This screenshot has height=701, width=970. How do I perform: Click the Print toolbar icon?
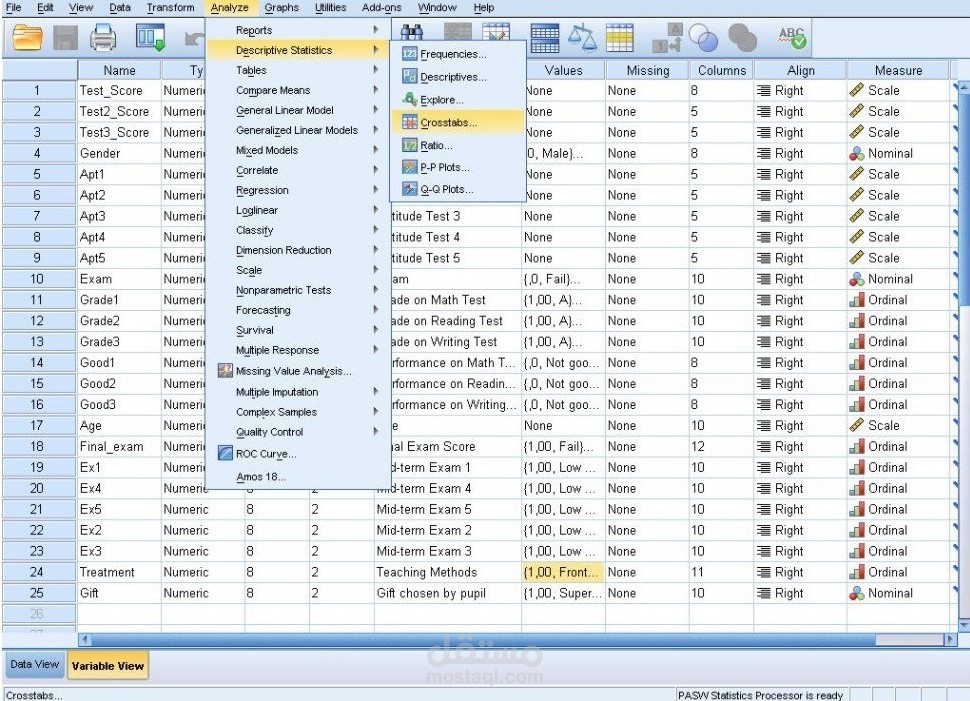pos(103,37)
